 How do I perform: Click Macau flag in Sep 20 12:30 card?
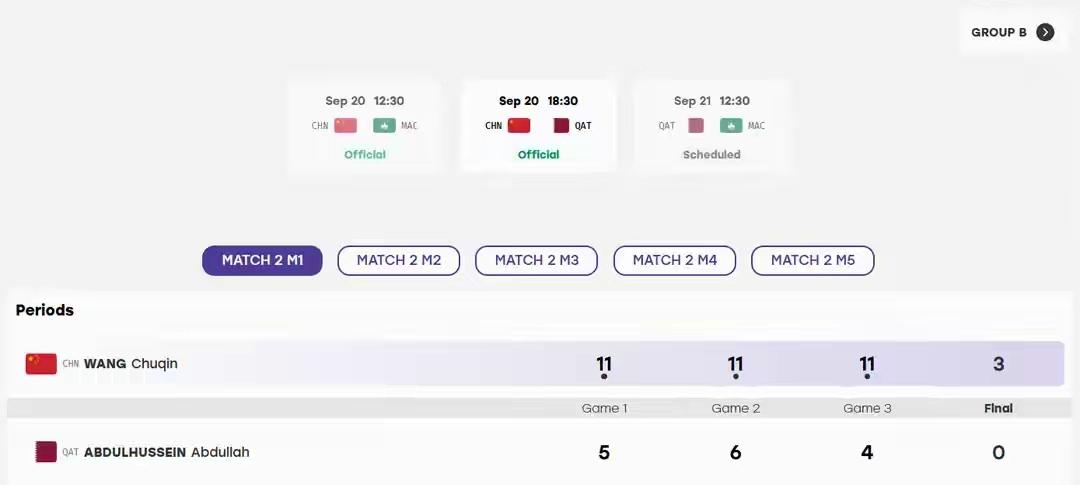point(384,125)
